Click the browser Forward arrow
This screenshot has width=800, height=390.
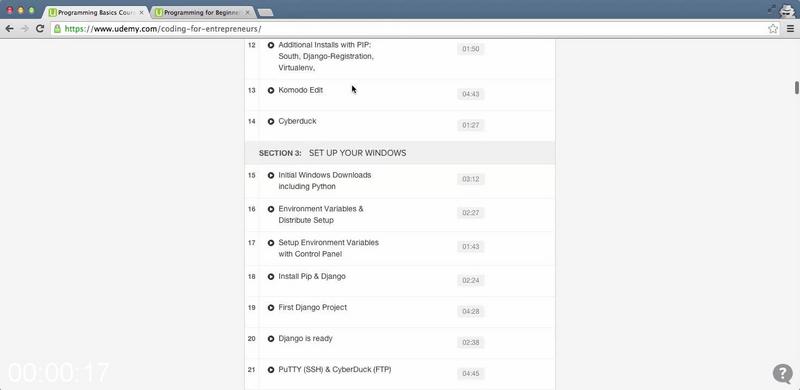coord(24,29)
